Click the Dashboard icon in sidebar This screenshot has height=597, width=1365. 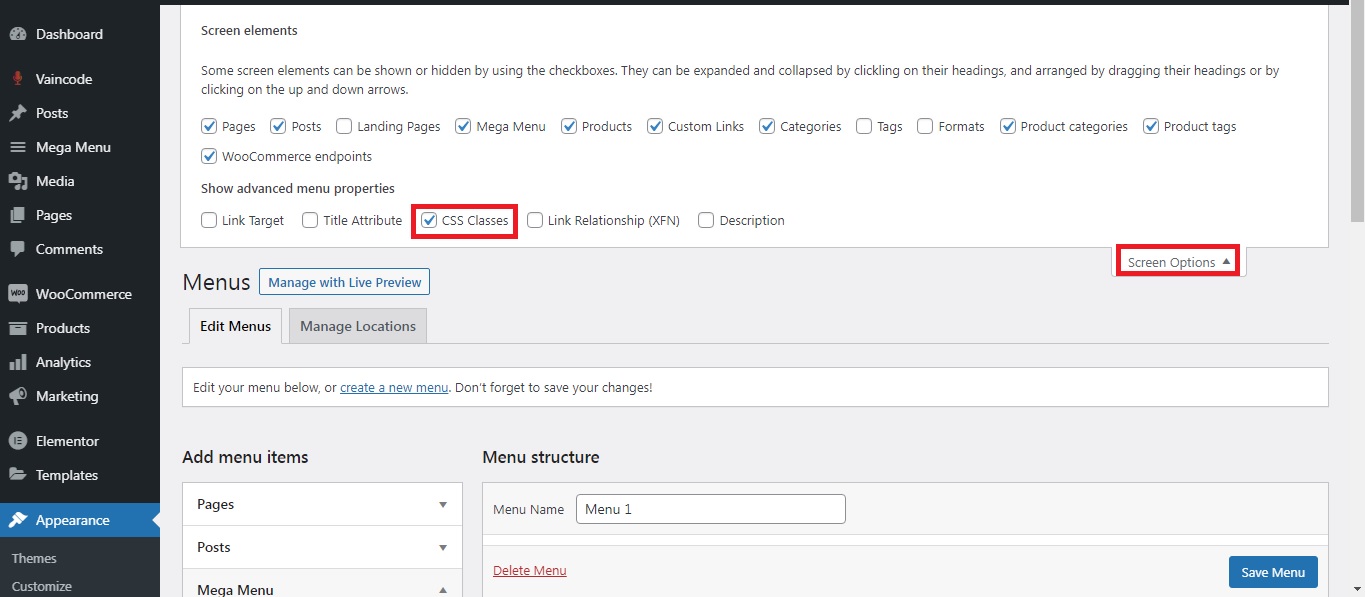pos(17,34)
